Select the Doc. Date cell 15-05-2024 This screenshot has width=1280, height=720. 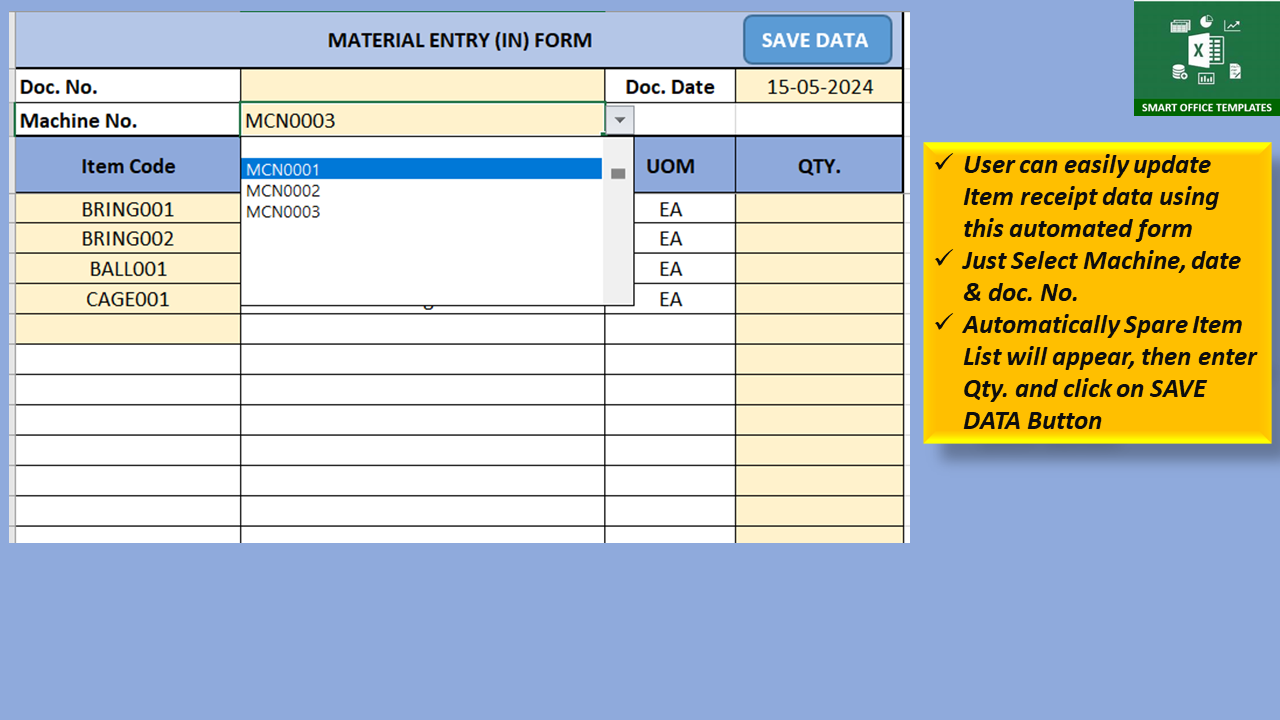819,86
